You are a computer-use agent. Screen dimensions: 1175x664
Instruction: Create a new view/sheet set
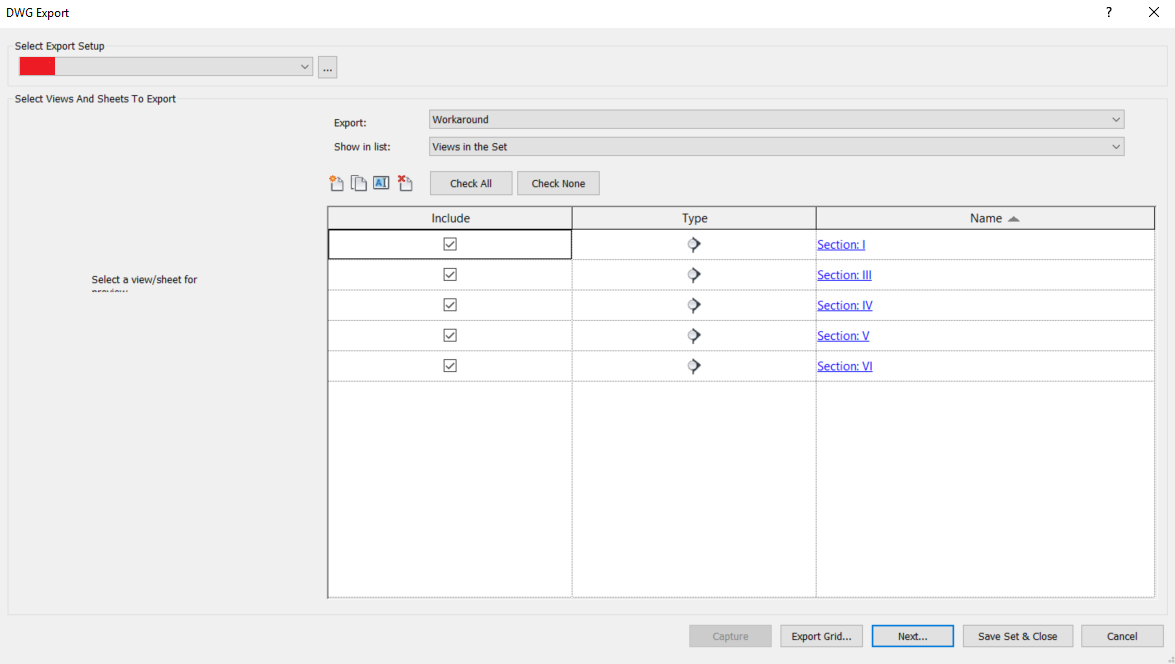tap(336, 183)
